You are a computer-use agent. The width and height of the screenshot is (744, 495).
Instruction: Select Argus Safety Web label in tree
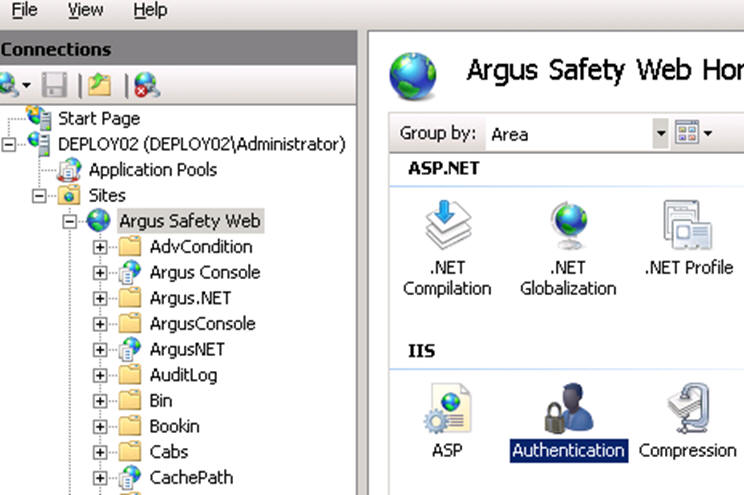[190, 221]
